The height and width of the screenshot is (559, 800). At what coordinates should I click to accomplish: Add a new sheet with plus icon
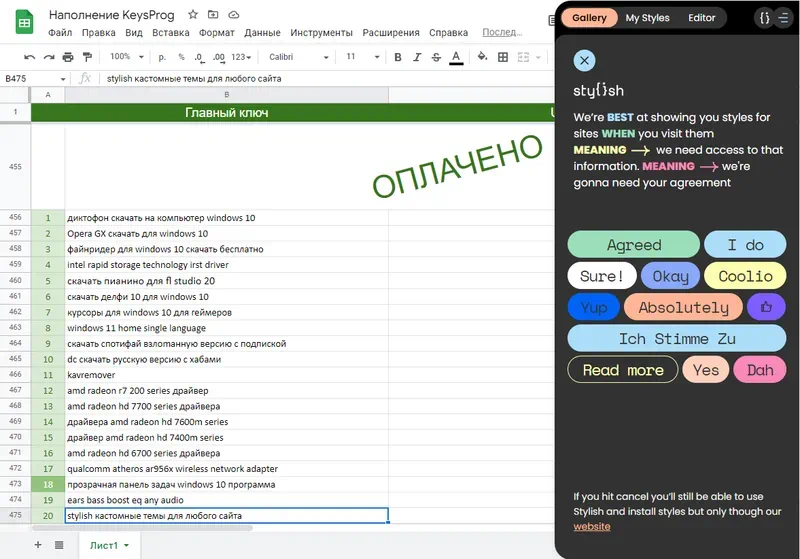click(x=38, y=545)
